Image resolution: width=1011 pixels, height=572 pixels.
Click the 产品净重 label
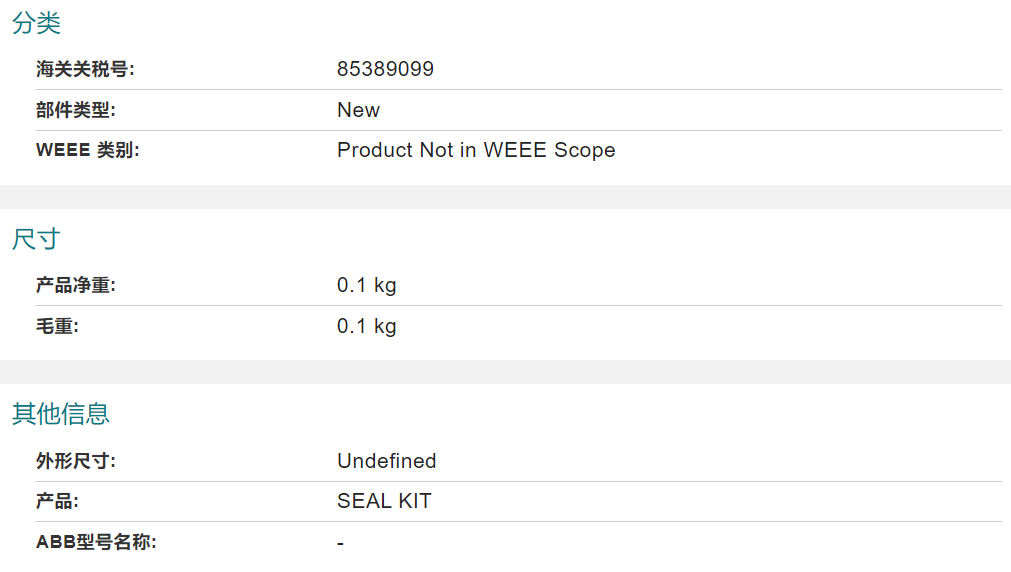tap(75, 285)
